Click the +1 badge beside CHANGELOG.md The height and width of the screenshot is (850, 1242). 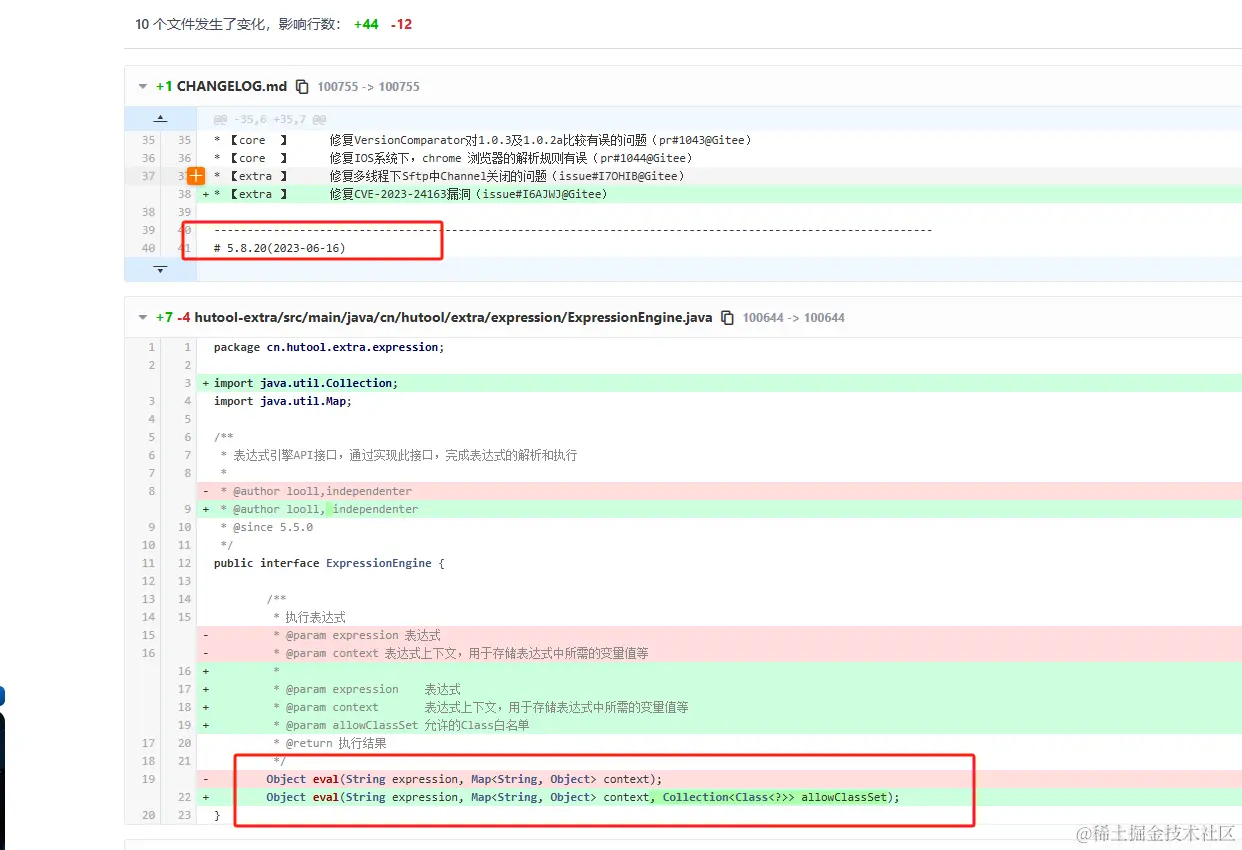(x=164, y=87)
